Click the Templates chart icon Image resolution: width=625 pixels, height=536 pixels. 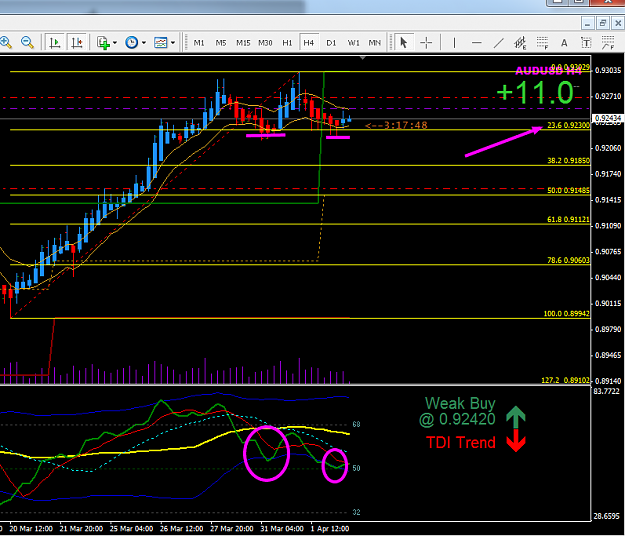point(161,43)
